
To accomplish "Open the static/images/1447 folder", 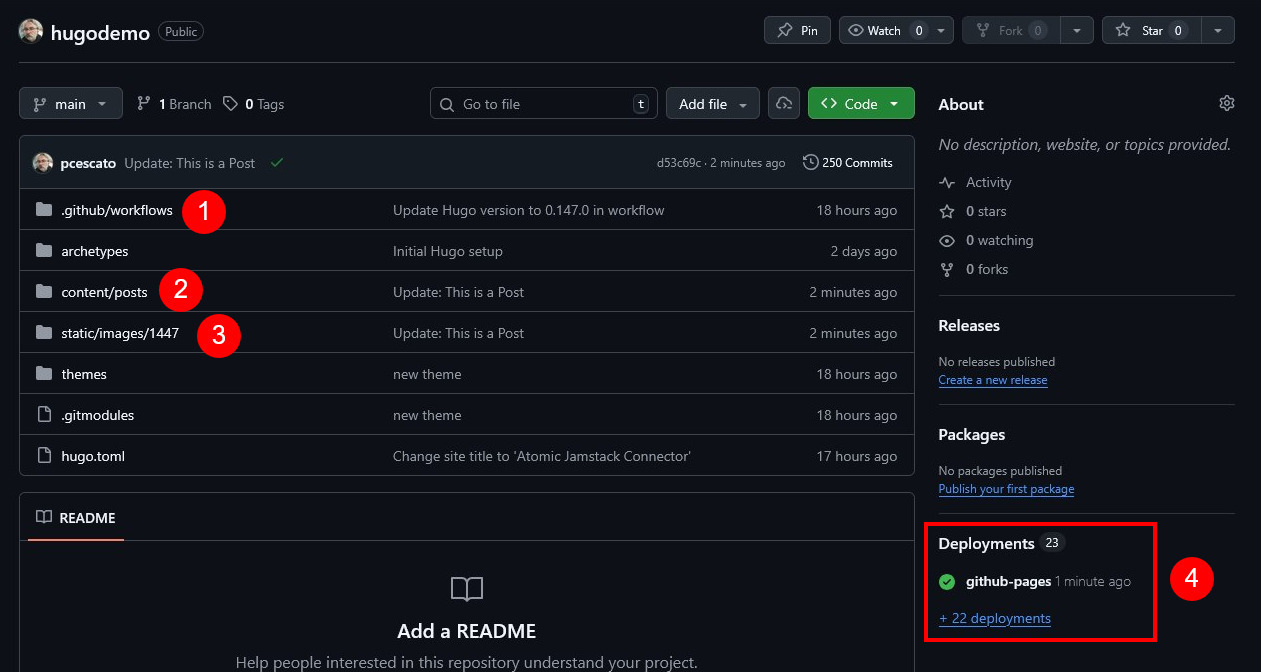I will [x=120, y=333].
